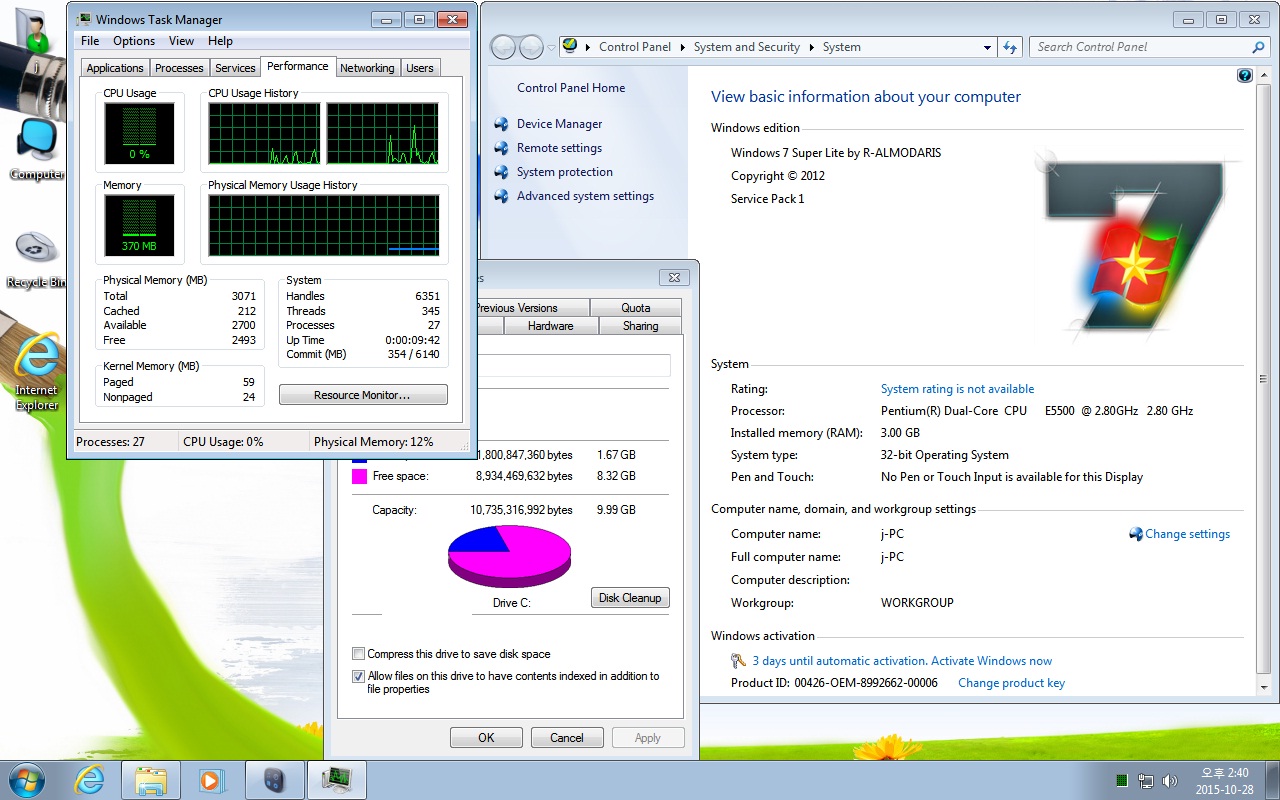The width and height of the screenshot is (1280, 800).
Task: Select the Previous Versions tab
Action: [x=532, y=308]
